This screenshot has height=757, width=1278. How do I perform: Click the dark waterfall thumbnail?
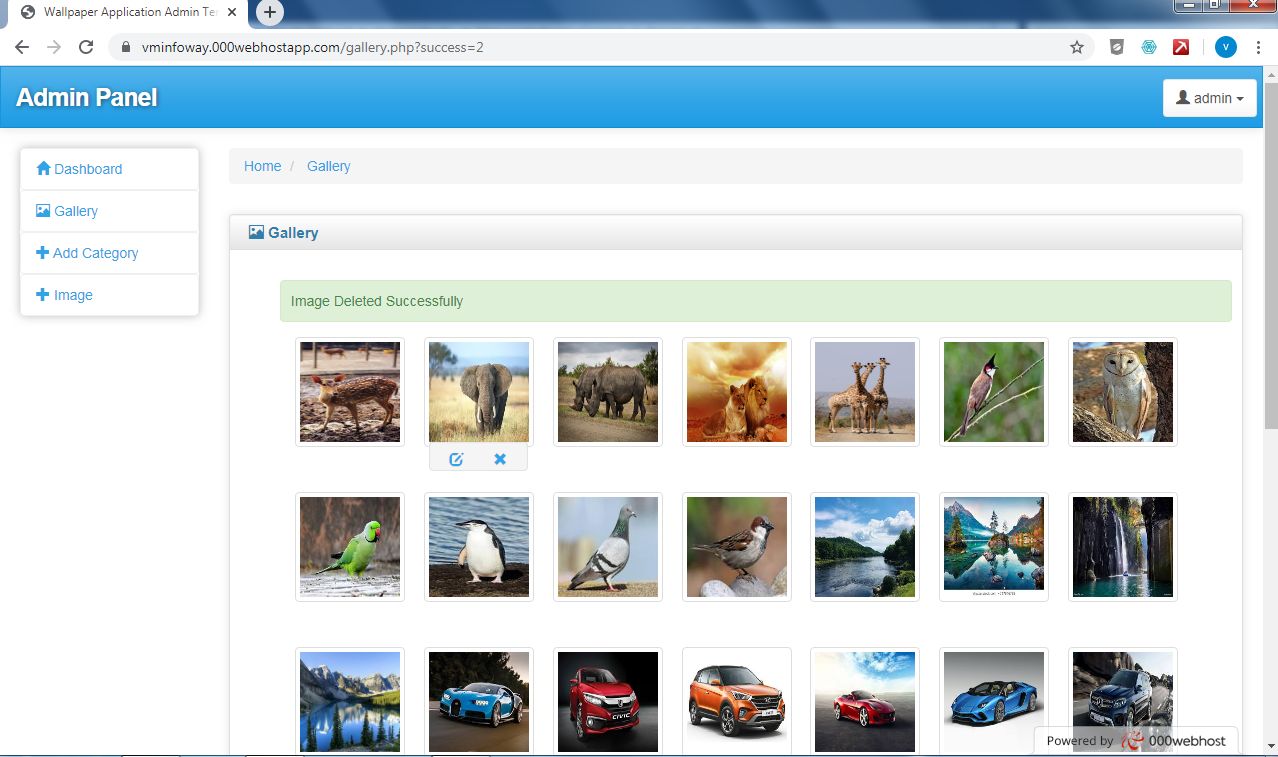point(1123,547)
